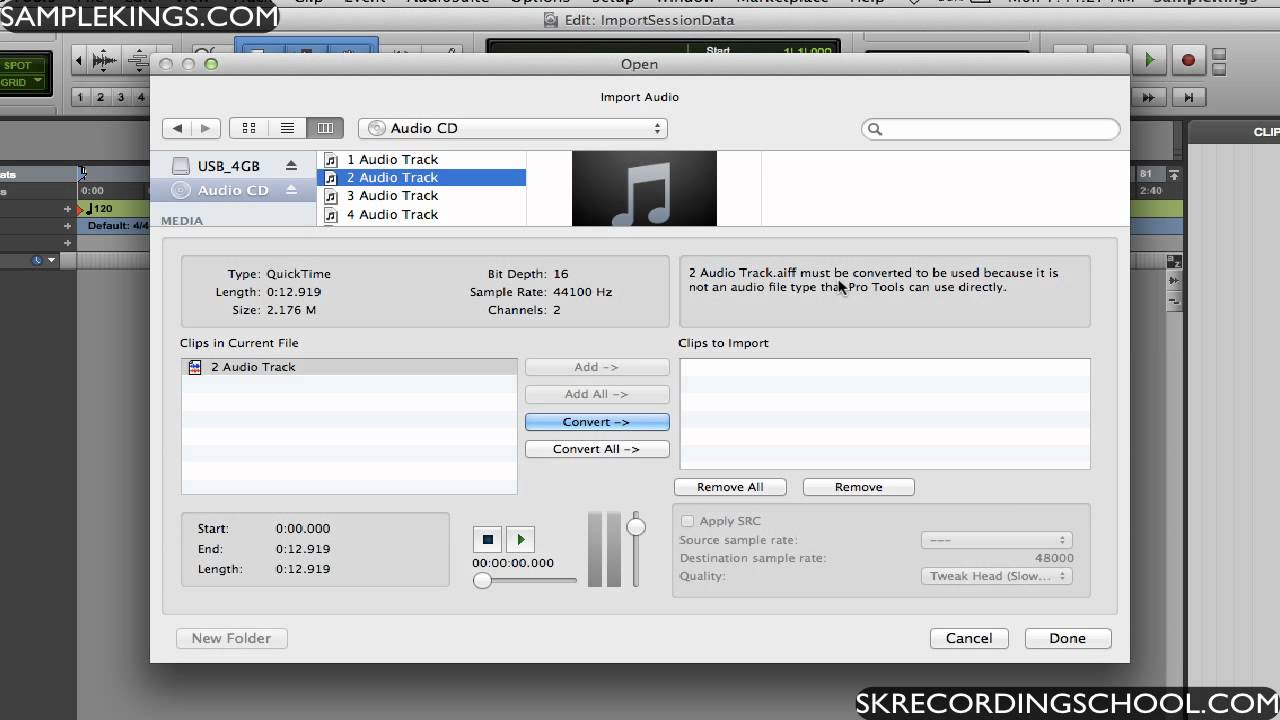Open the Audio CD location dropdown
Image resolution: width=1280 pixels, height=720 pixels.
[x=513, y=128]
